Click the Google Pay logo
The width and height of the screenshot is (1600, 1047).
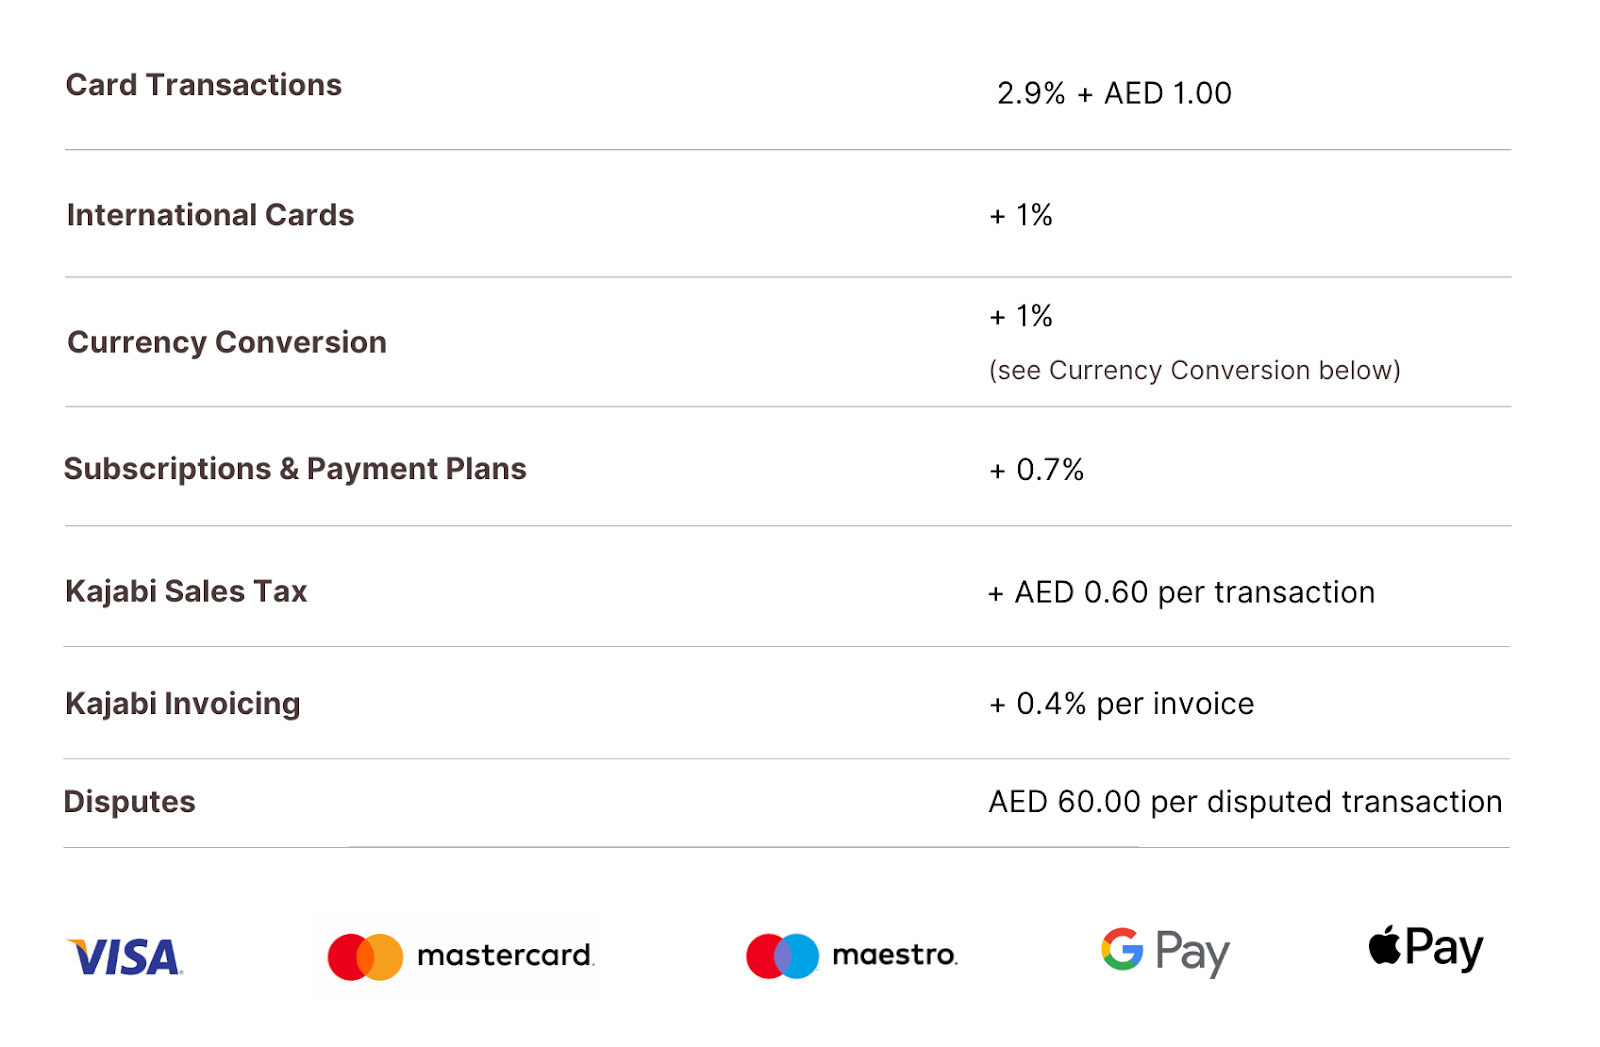point(1165,952)
